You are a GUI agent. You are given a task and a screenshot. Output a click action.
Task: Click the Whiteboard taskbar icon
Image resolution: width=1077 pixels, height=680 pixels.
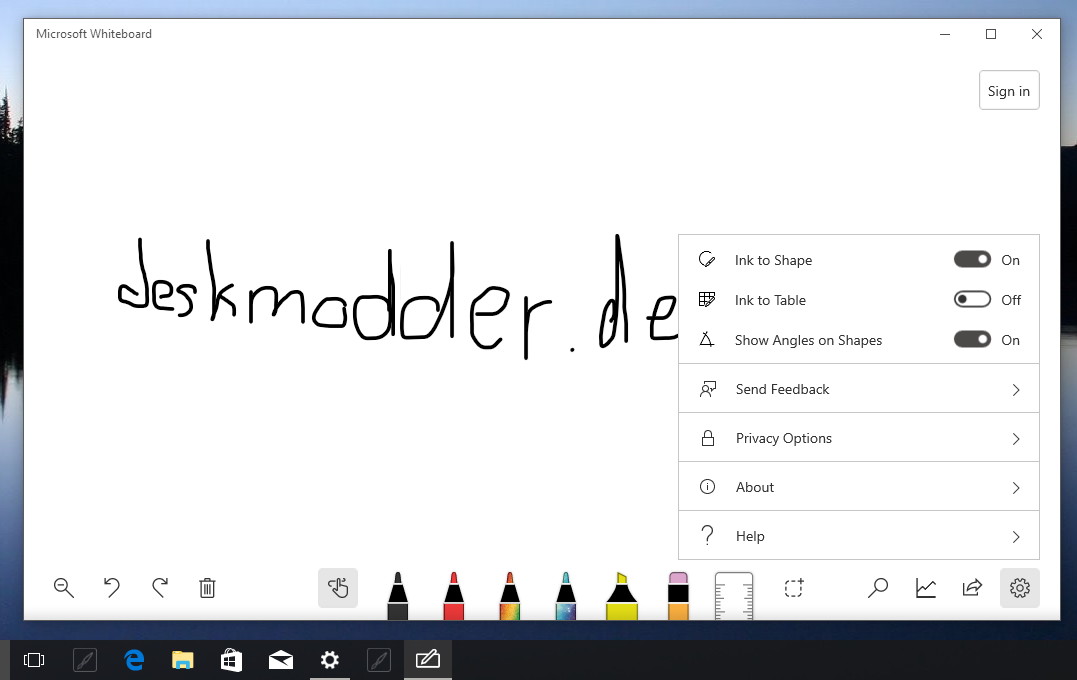[428, 660]
